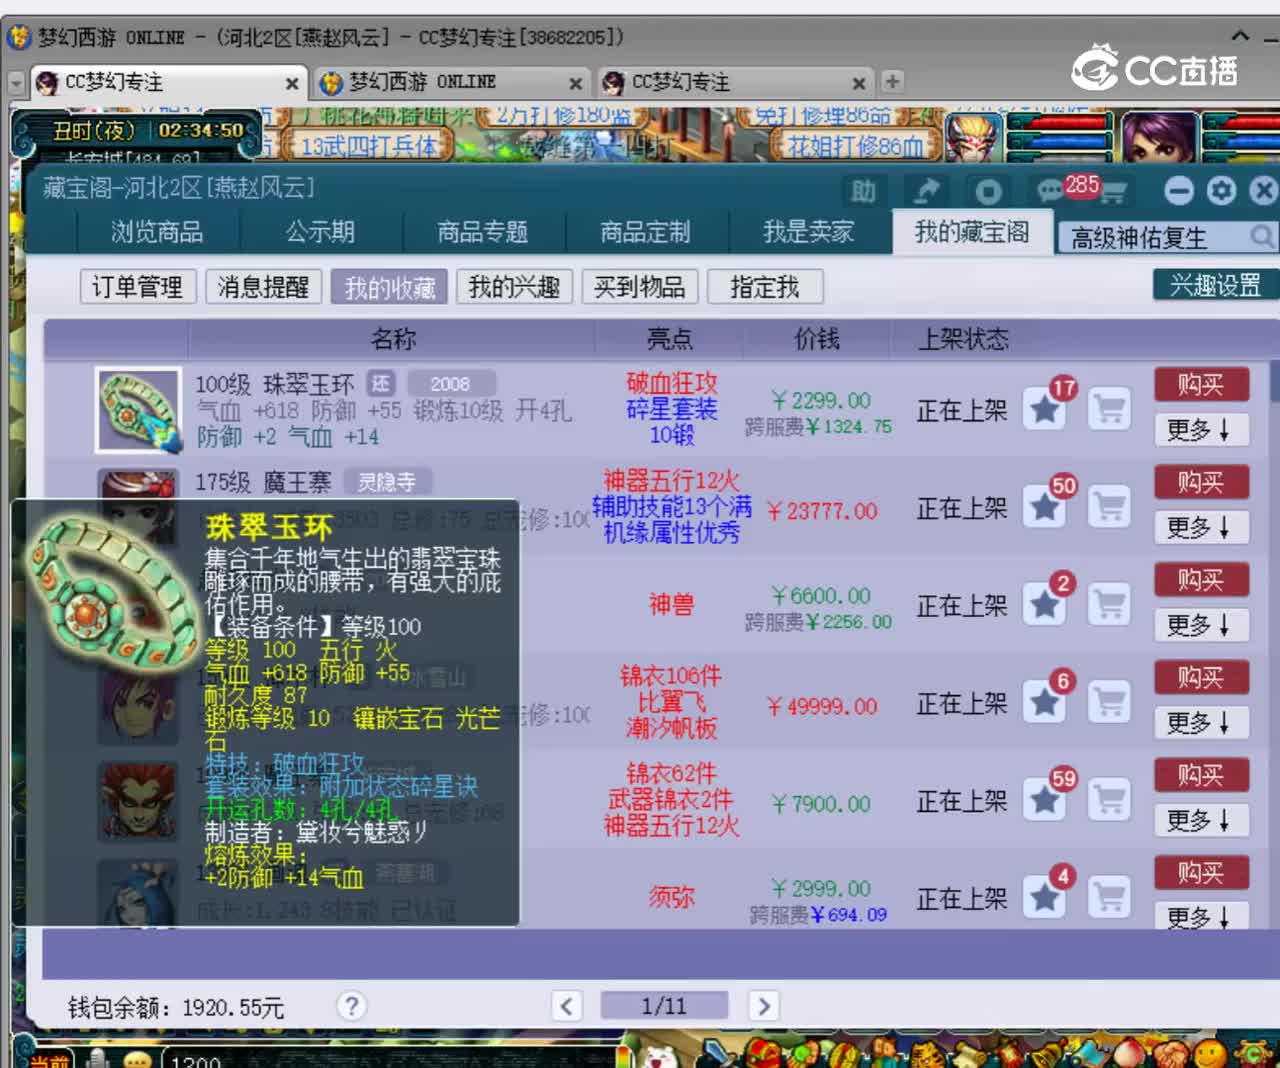Click the round stop/record icon

988,191
